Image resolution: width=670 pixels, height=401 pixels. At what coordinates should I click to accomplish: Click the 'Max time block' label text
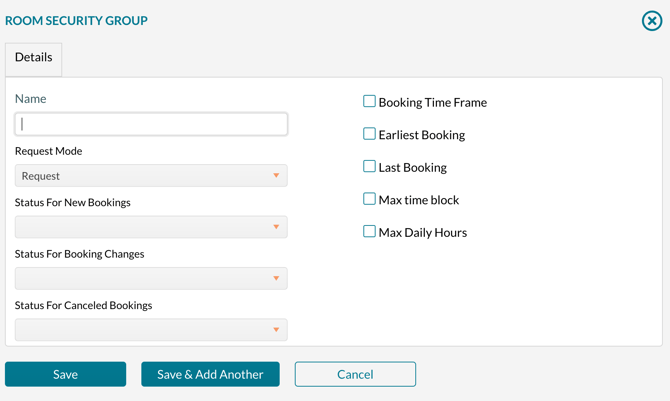click(419, 200)
